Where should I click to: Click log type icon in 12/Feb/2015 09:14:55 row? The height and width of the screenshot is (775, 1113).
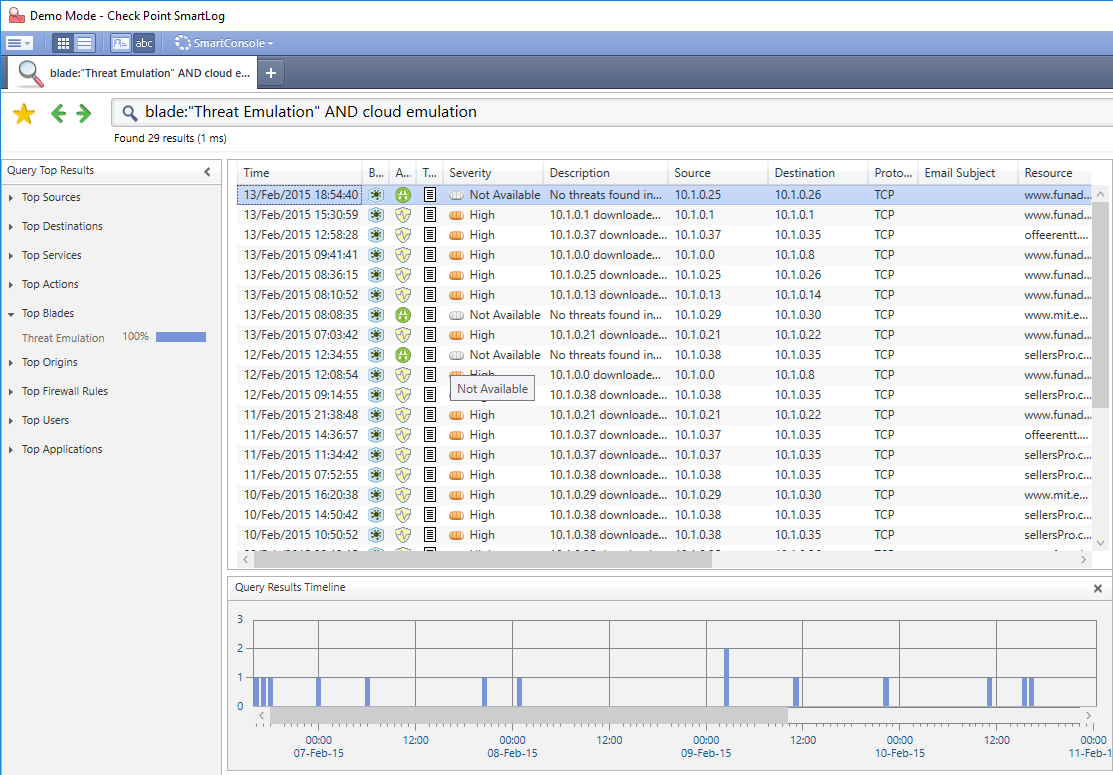[x=429, y=395]
